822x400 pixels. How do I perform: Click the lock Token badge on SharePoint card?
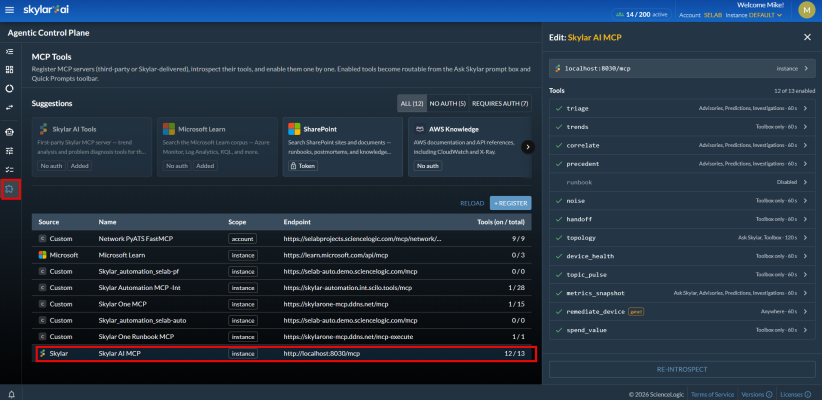pos(302,166)
